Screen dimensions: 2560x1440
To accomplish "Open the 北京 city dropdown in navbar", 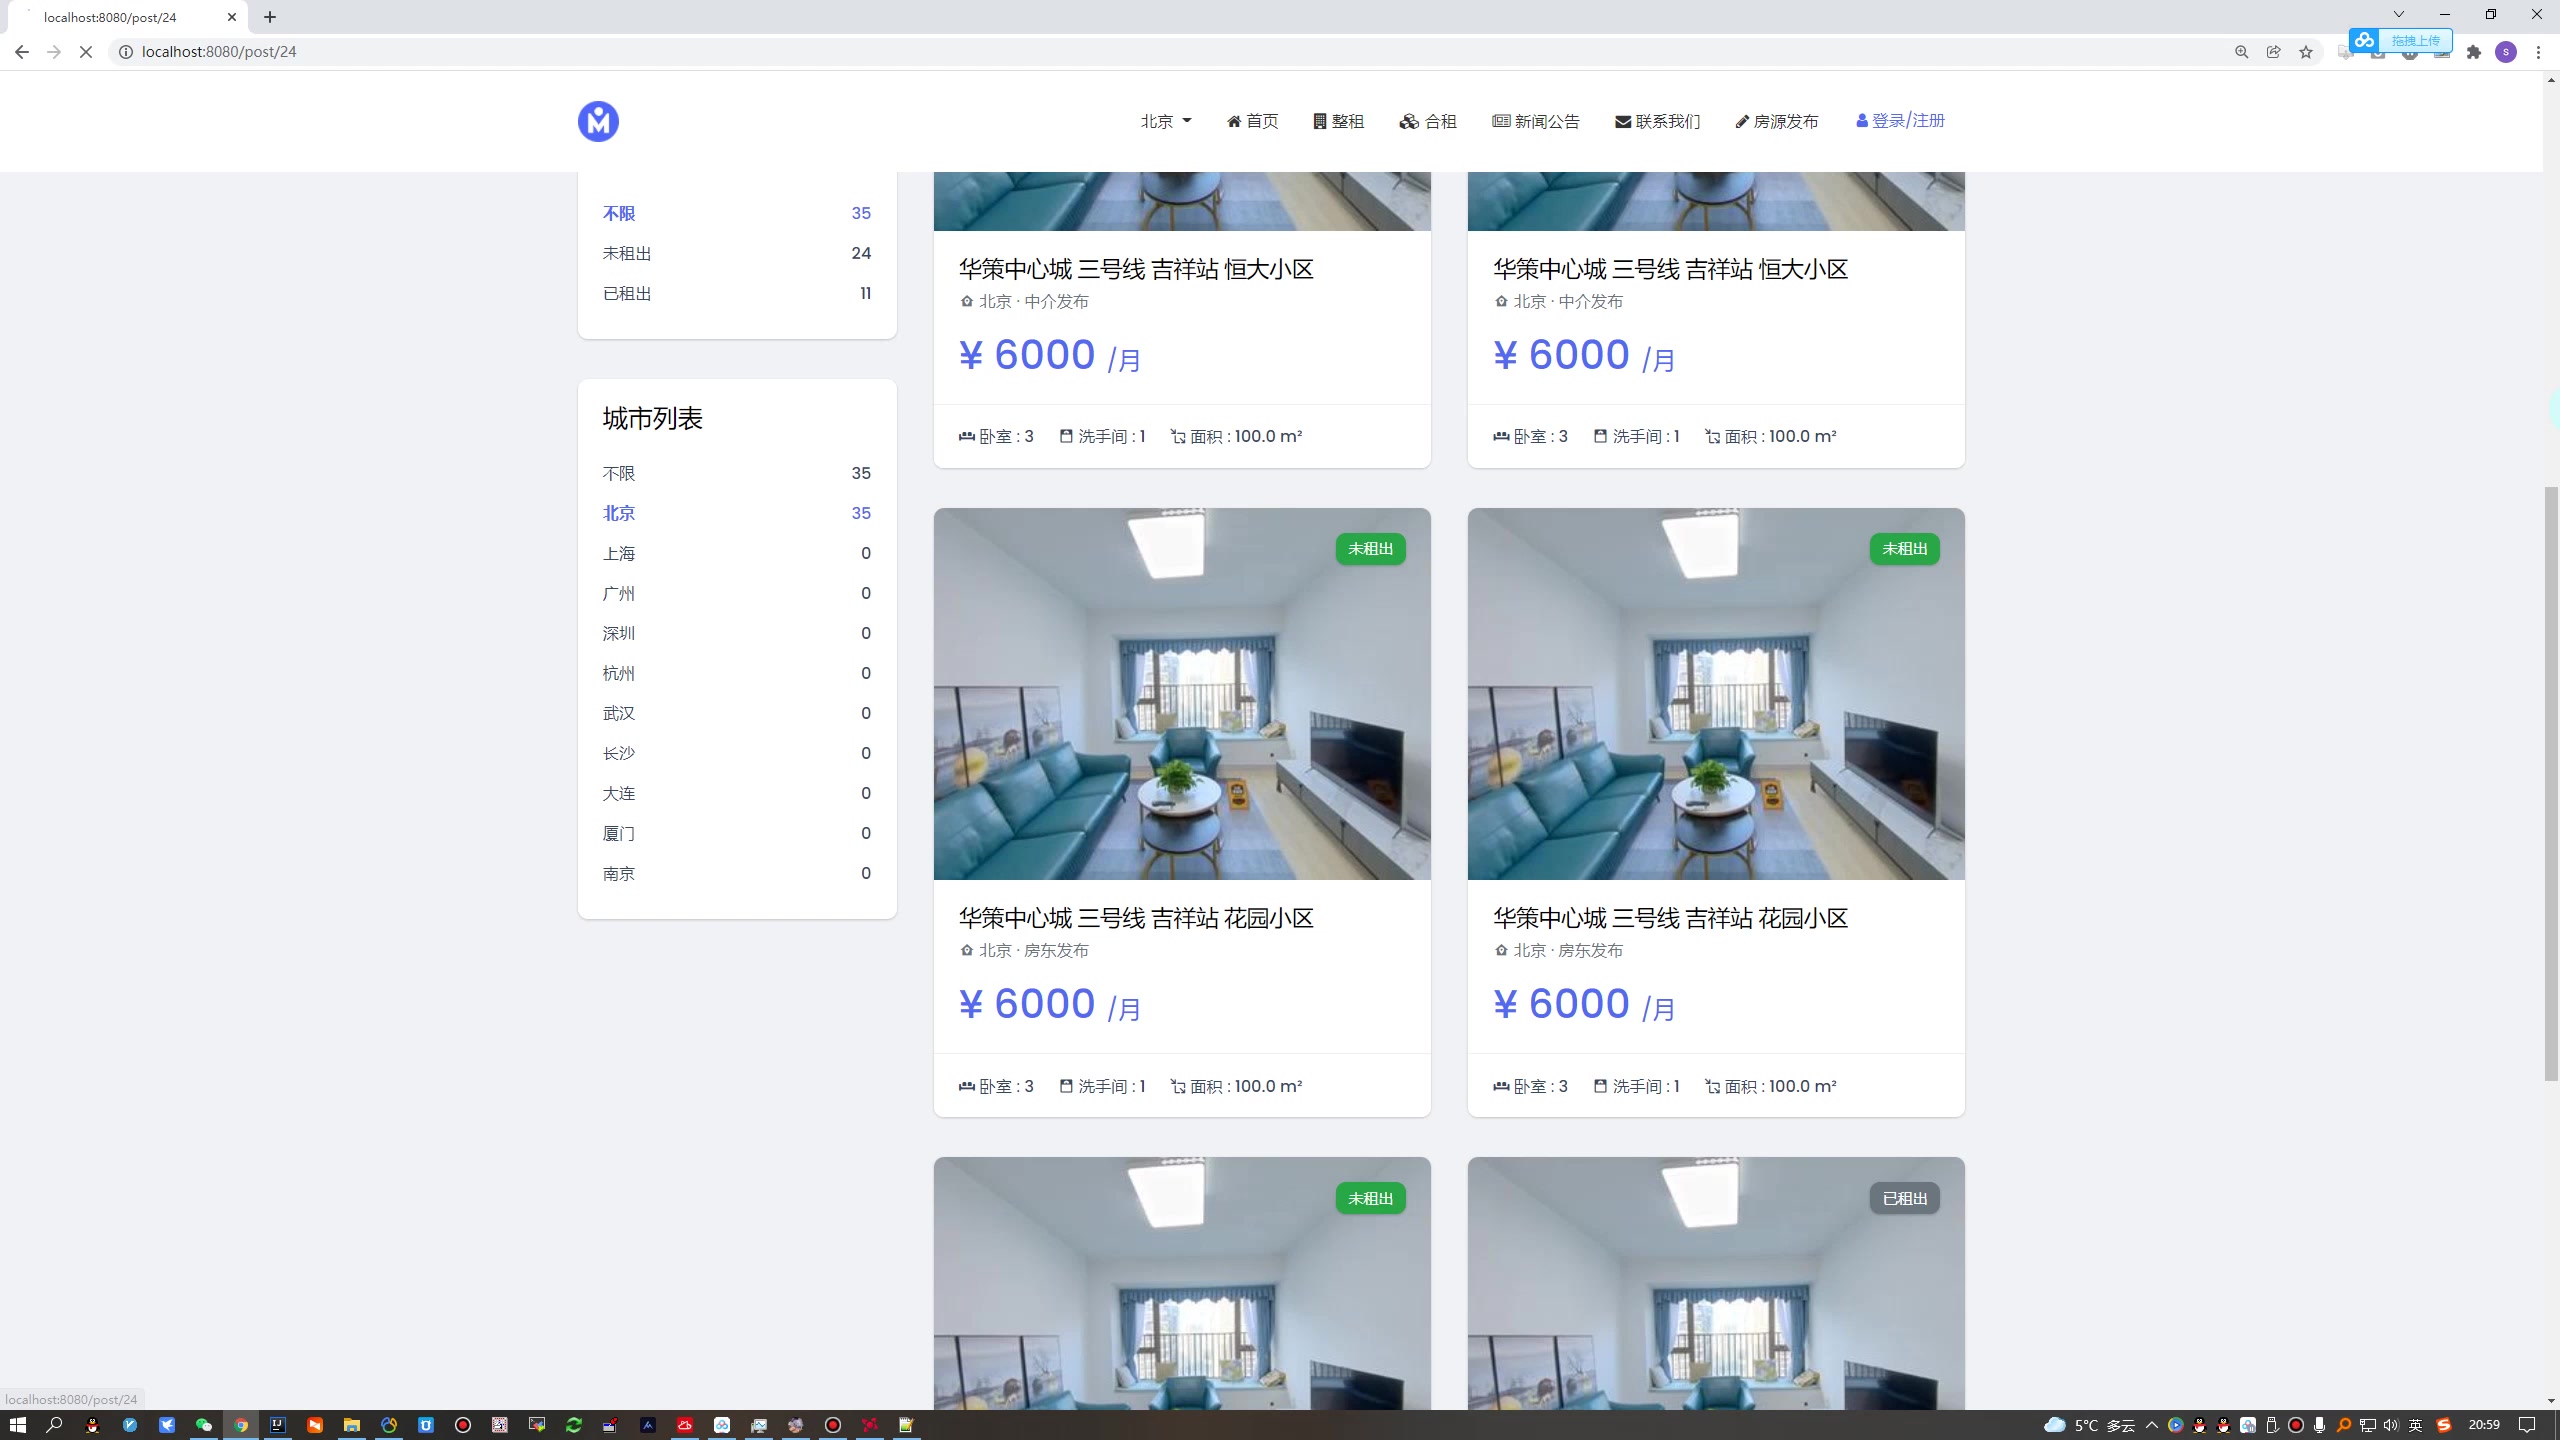I will 1166,121.
